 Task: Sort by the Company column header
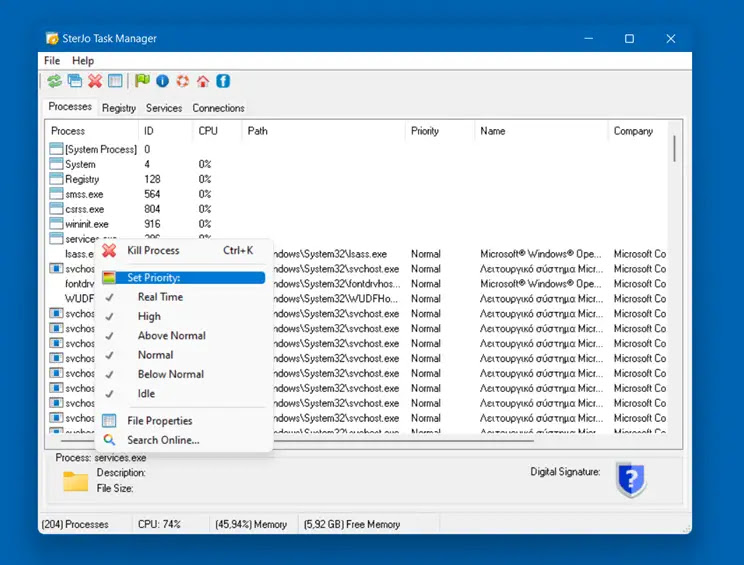pyautogui.click(x=638, y=131)
